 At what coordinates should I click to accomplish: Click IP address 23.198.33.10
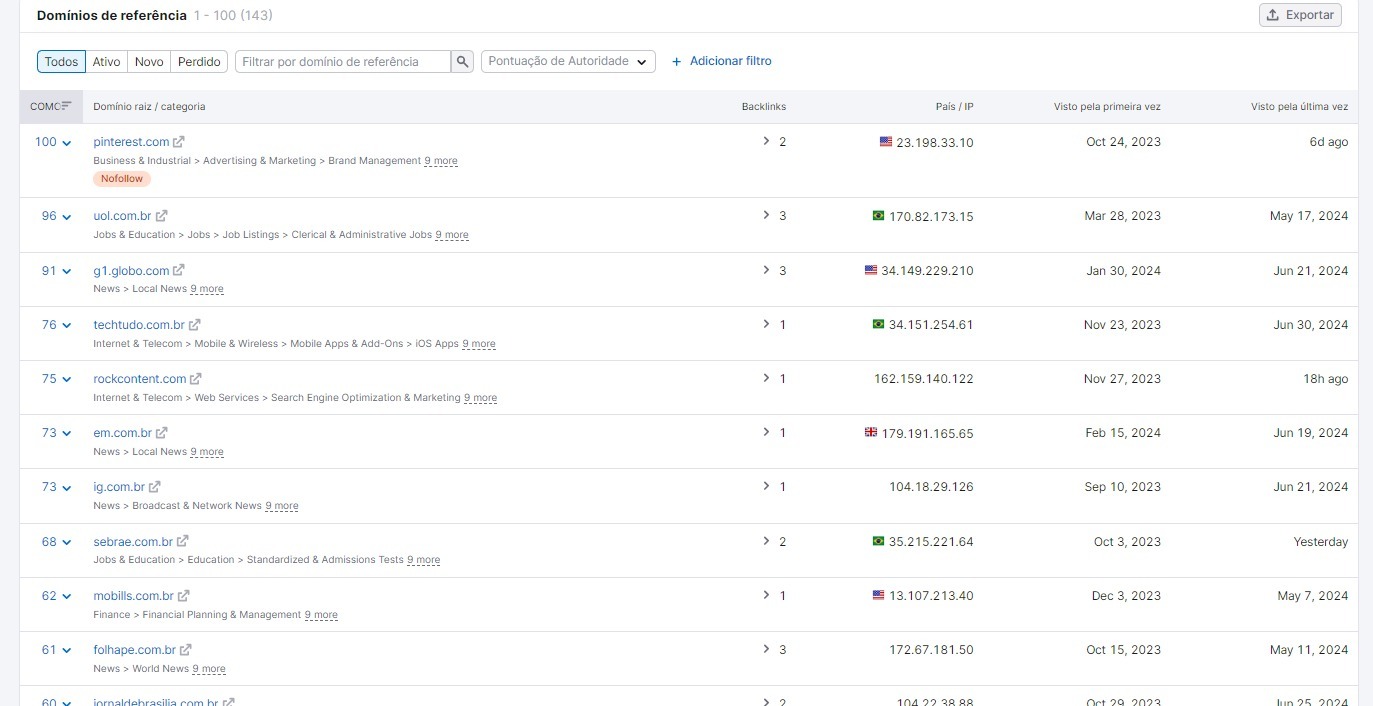(935, 143)
